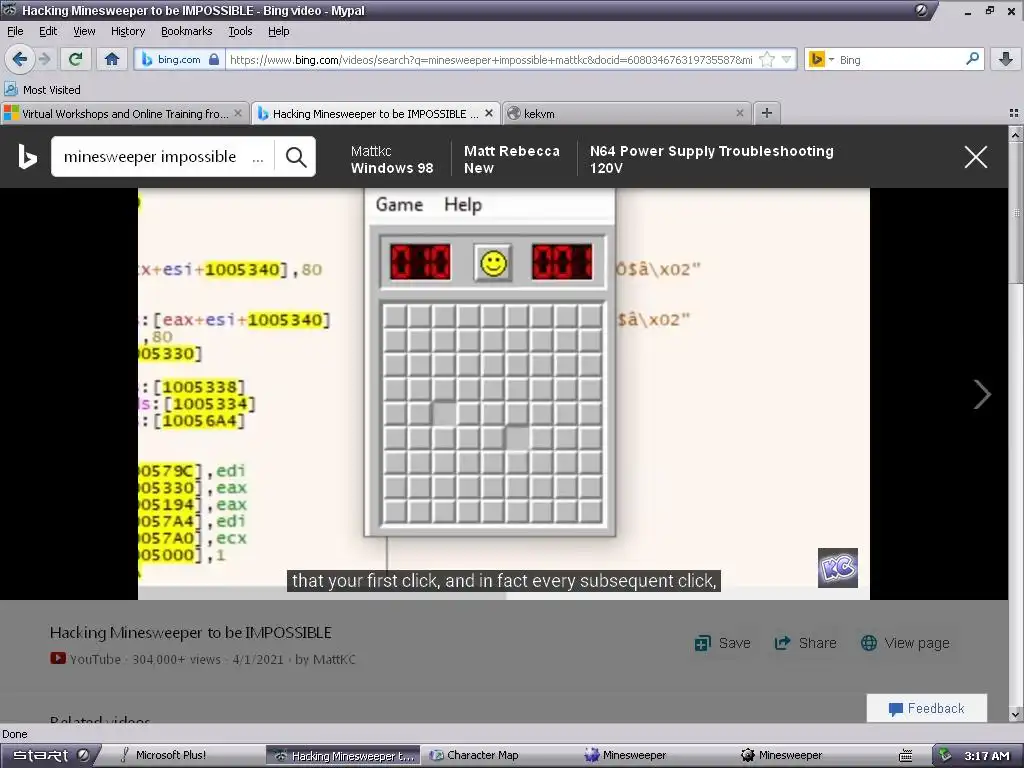1024x768 pixels.
Task: Close the kekvm tab
Action: 740,113
